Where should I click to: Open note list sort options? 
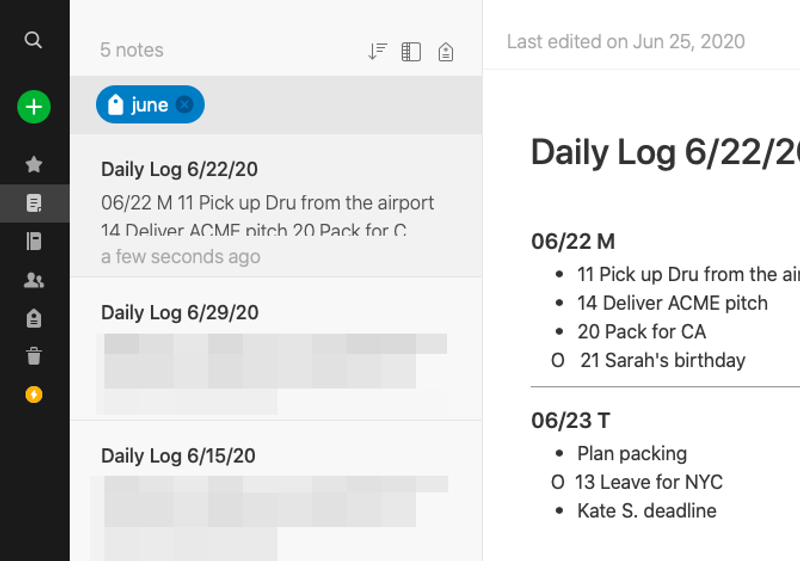pos(377,51)
